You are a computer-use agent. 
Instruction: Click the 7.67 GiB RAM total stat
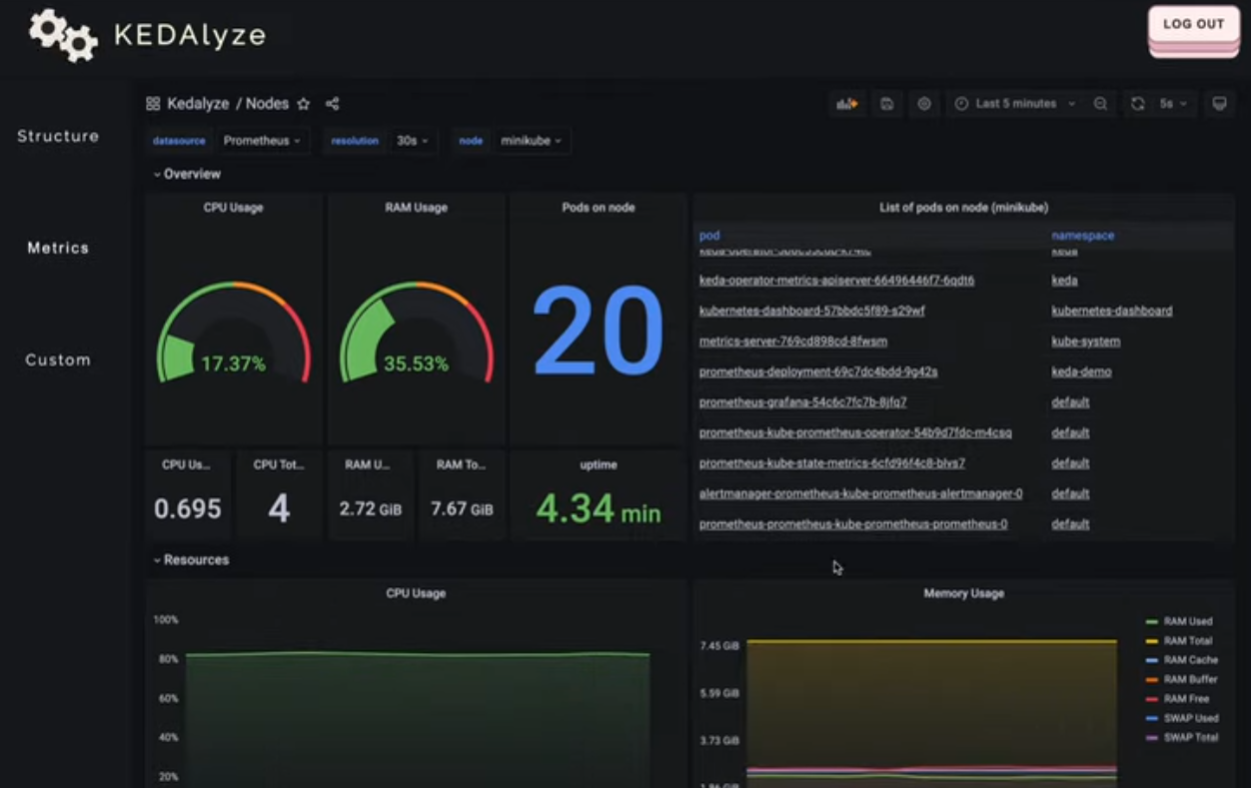tap(462, 509)
